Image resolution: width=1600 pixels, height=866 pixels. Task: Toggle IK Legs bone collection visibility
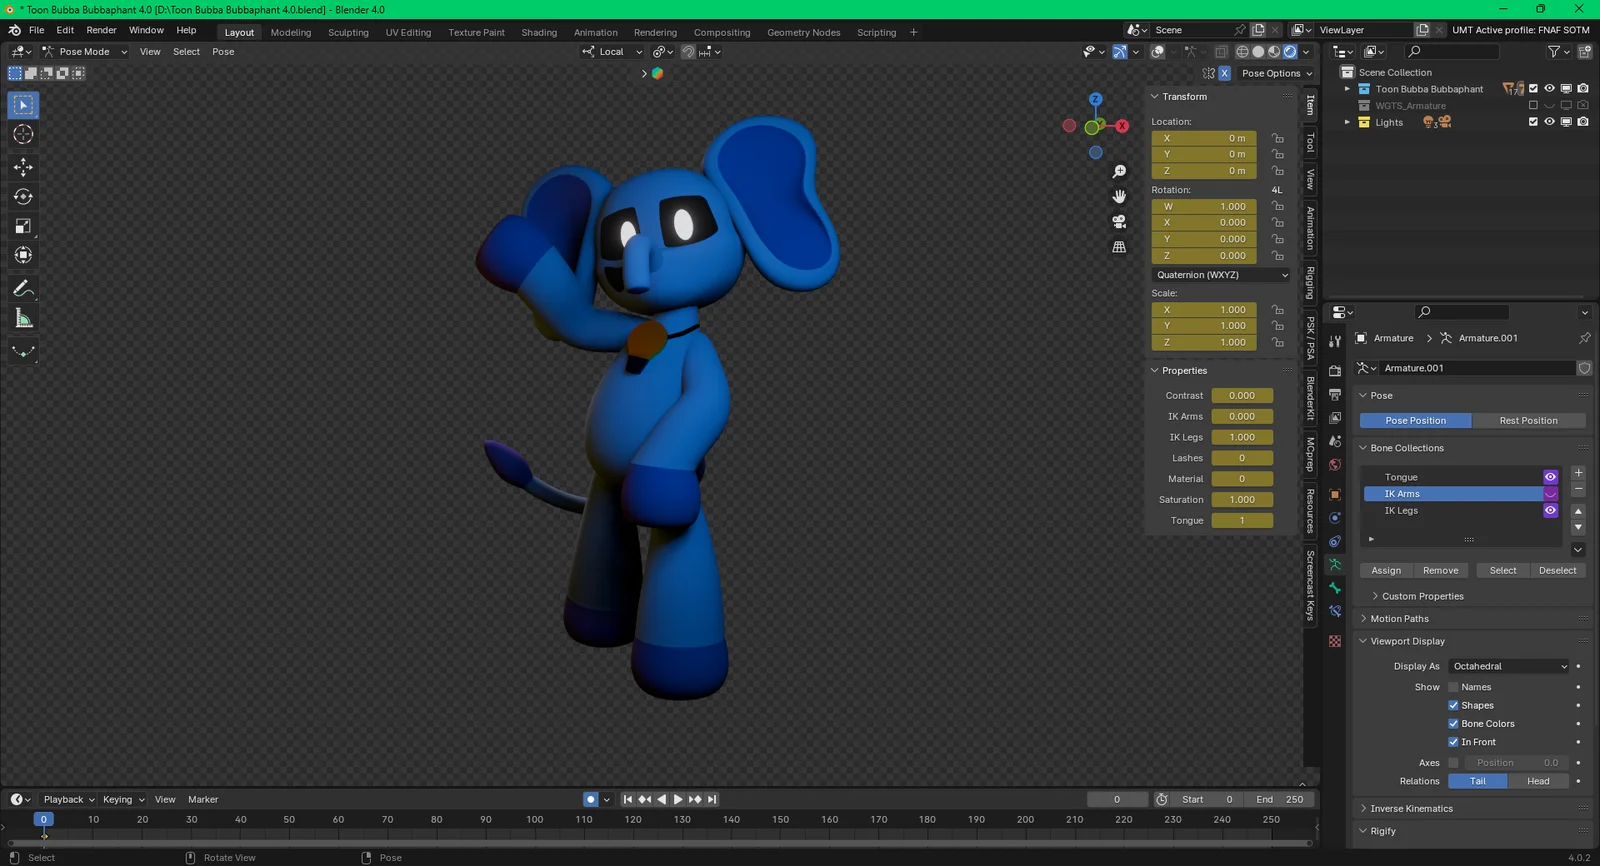point(1550,511)
